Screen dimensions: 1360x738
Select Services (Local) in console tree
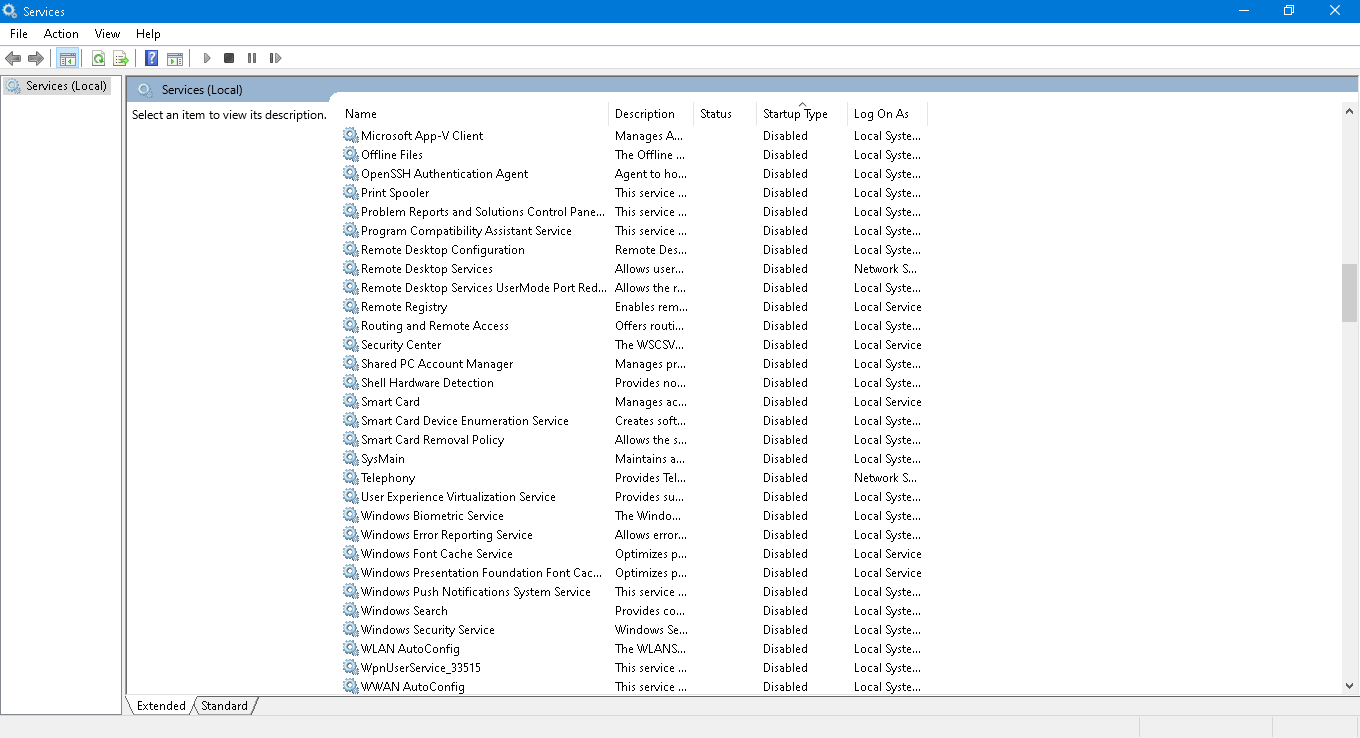(57, 86)
